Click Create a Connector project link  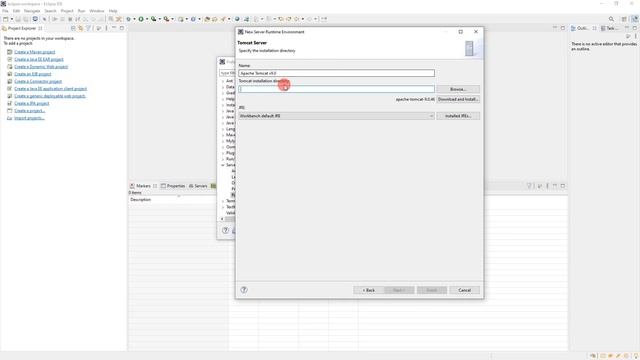(x=38, y=82)
